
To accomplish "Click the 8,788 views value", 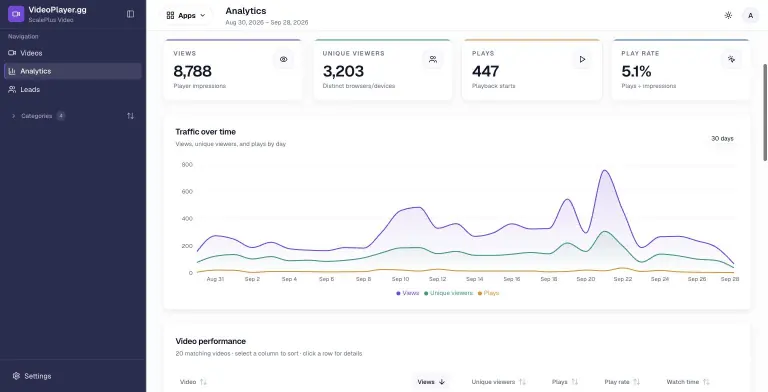I will click(x=192, y=72).
